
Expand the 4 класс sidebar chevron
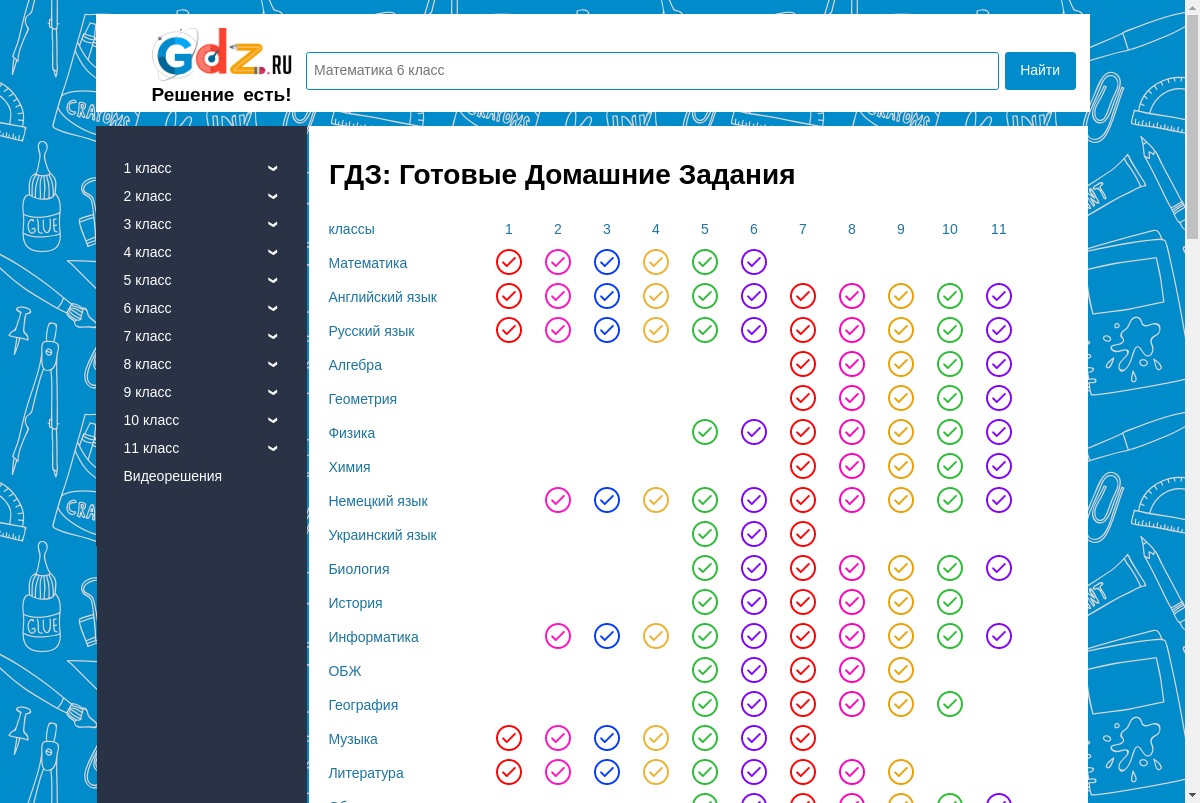tap(273, 252)
